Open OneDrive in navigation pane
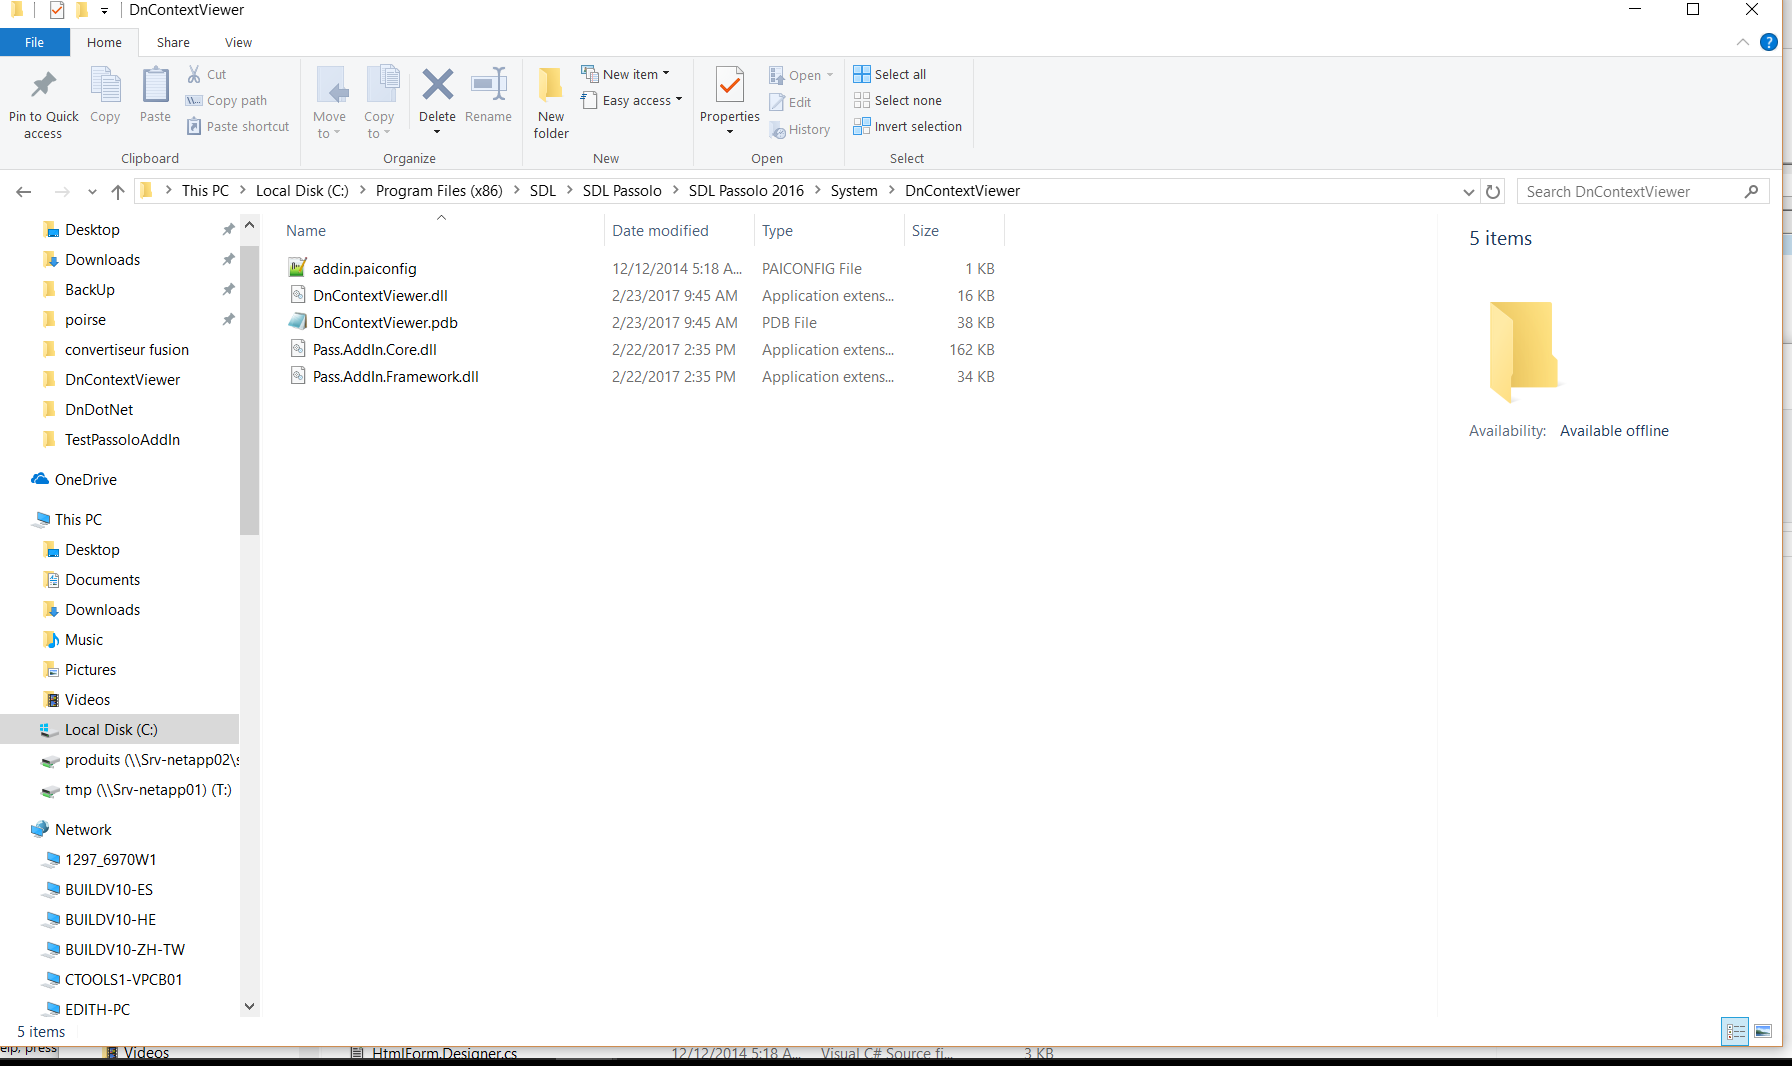Viewport: 1792px width, 1066px height. click(85, 479)
